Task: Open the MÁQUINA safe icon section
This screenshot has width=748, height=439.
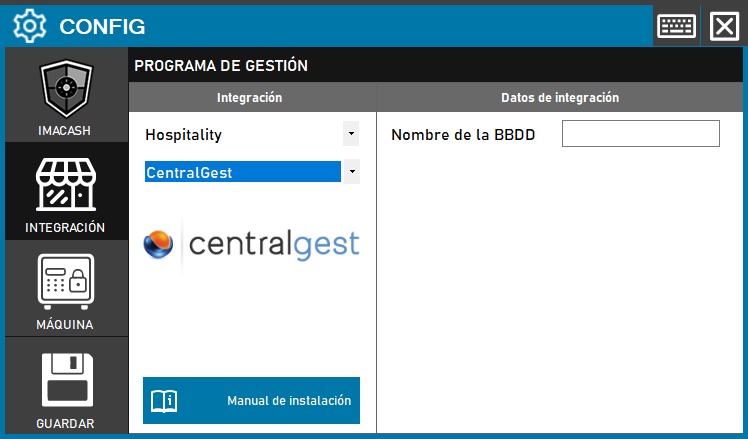Action: tap(66, 281)
